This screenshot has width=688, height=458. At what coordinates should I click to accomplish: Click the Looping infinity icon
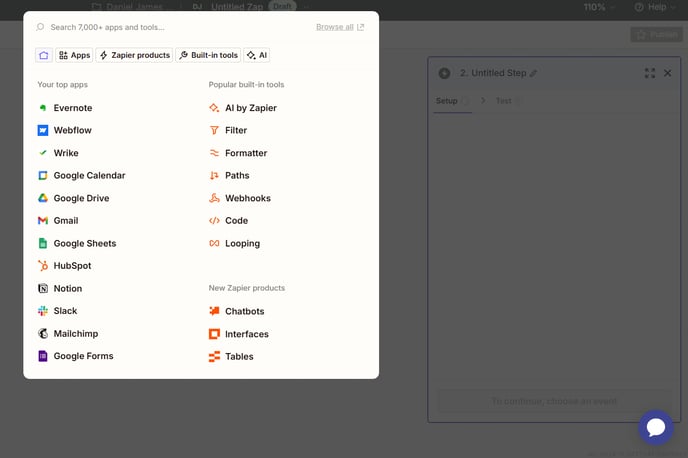click(x=214, y=243)
